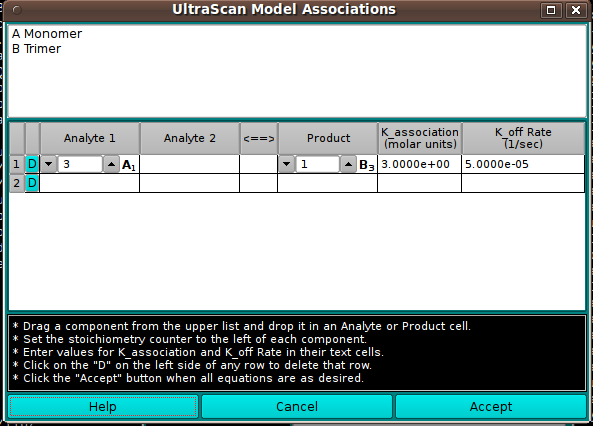593x426 pixels.
Task: Increase Analyte 1 stoichiometry counter
Action: pos(111,164)
